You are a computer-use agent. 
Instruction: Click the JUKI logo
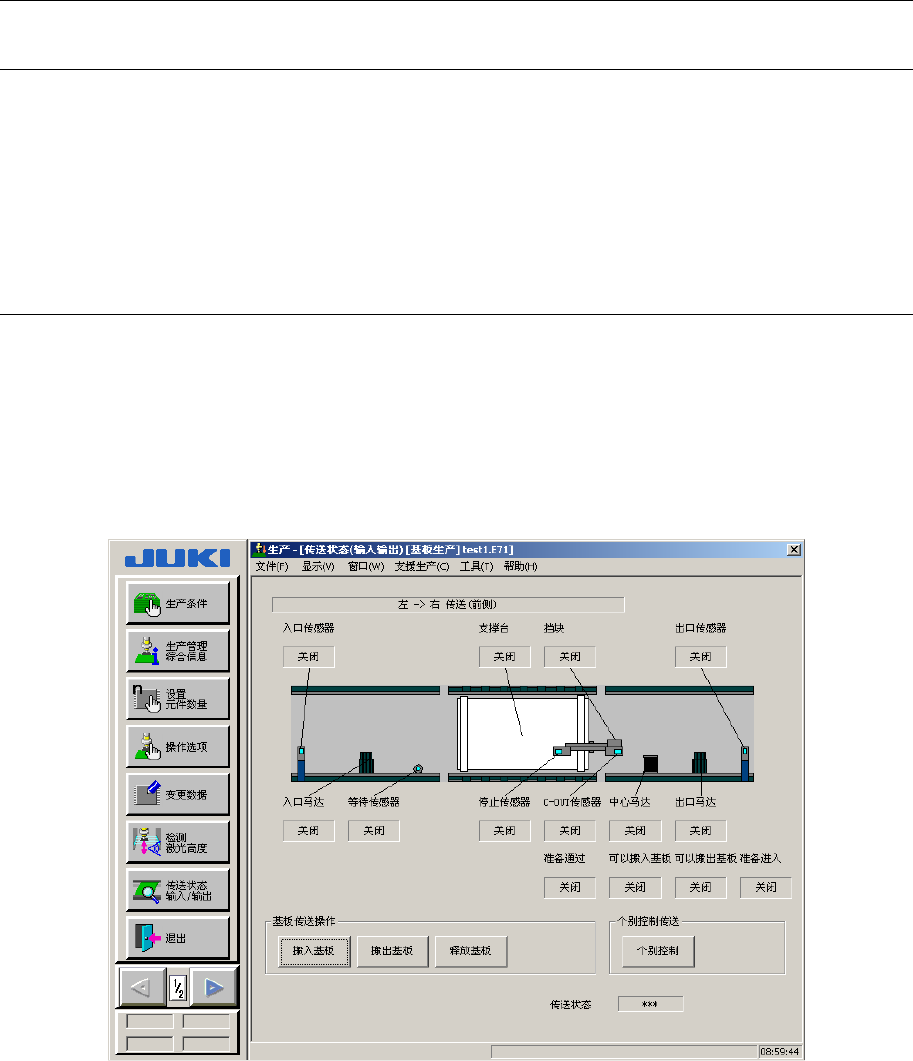[177, 558]
